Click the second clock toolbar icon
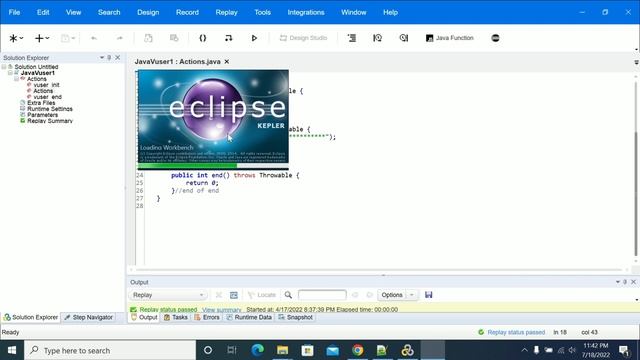This screenshot has height=360, width=640. [404, 38]
